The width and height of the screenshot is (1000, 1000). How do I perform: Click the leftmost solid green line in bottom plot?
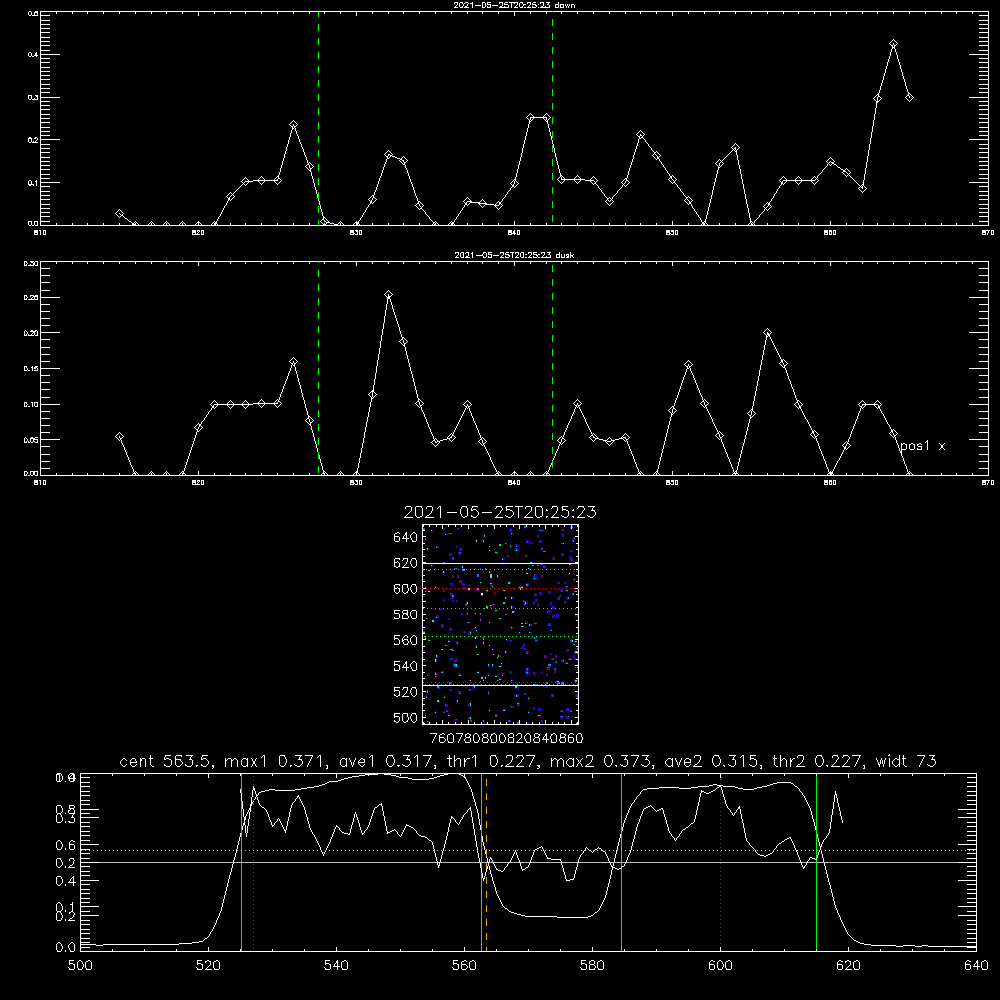pyautogui.click(x=242, y=862)
